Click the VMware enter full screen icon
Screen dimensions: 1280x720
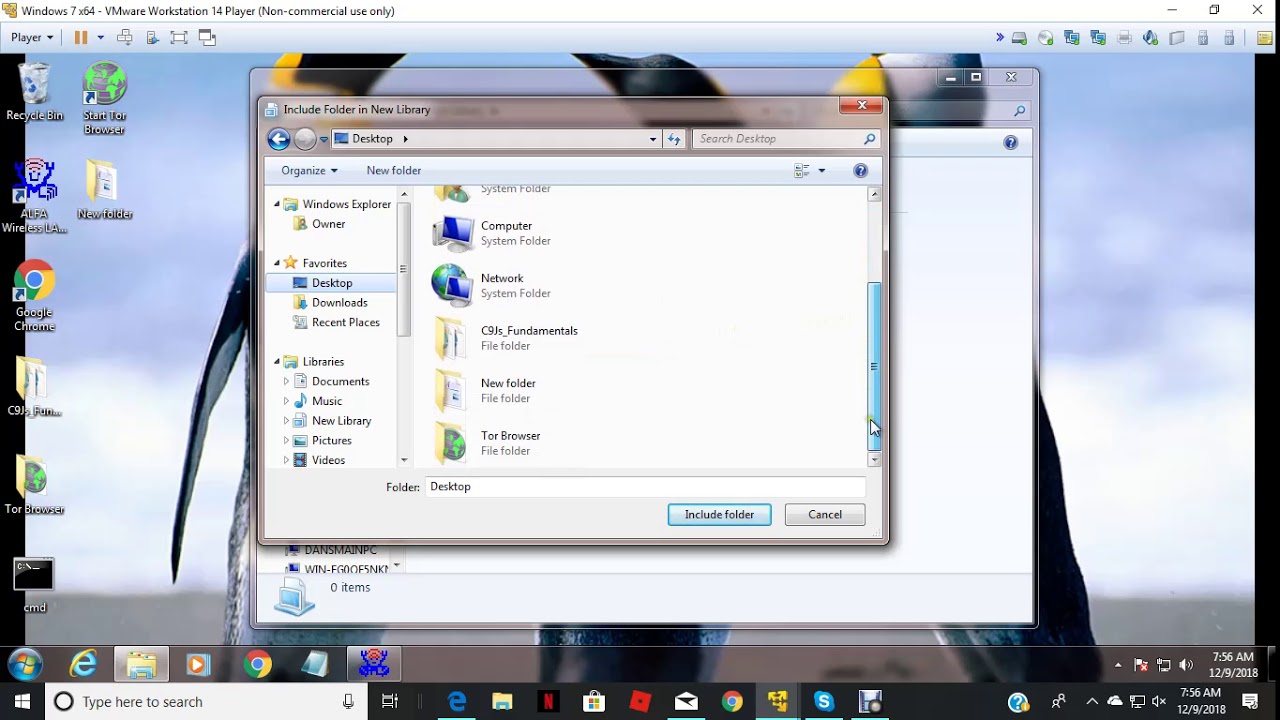[179, 37]
